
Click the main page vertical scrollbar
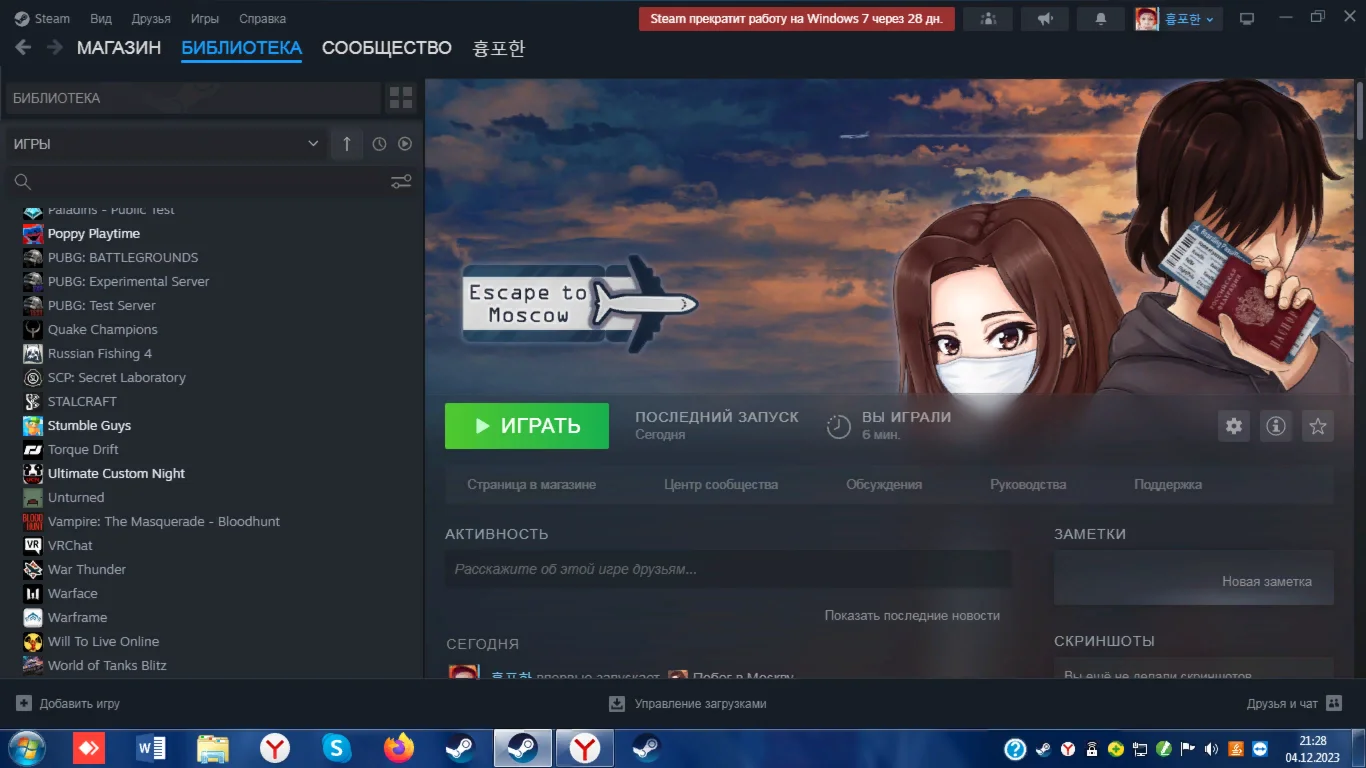click(1360, 110)
